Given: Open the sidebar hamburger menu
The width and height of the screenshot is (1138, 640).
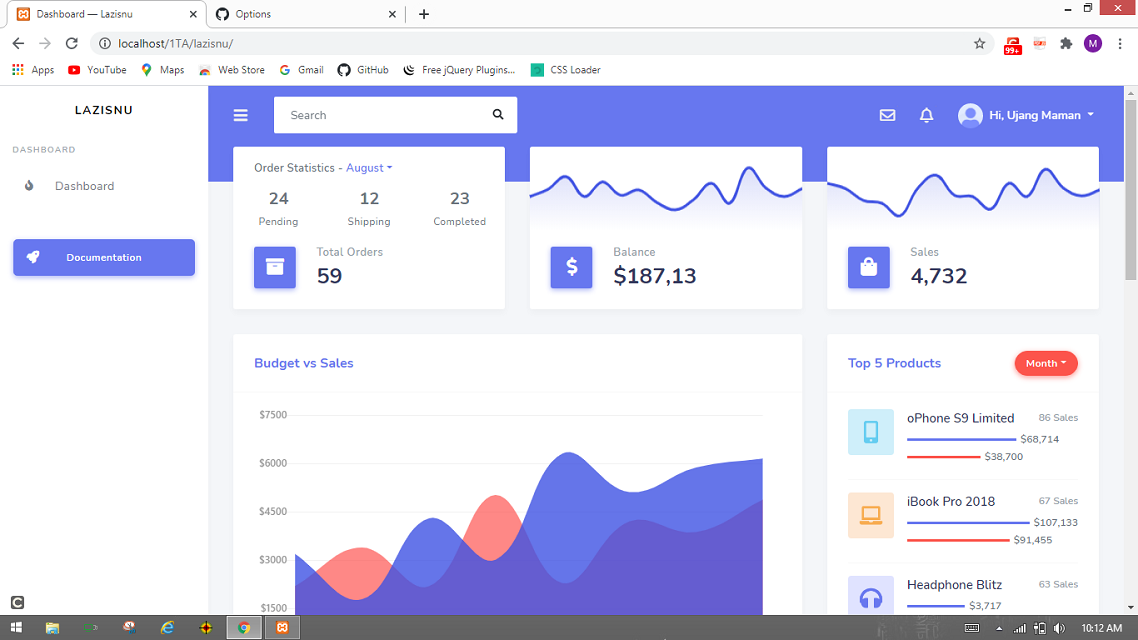Looking at the screenshot, I should click(240, 114).
